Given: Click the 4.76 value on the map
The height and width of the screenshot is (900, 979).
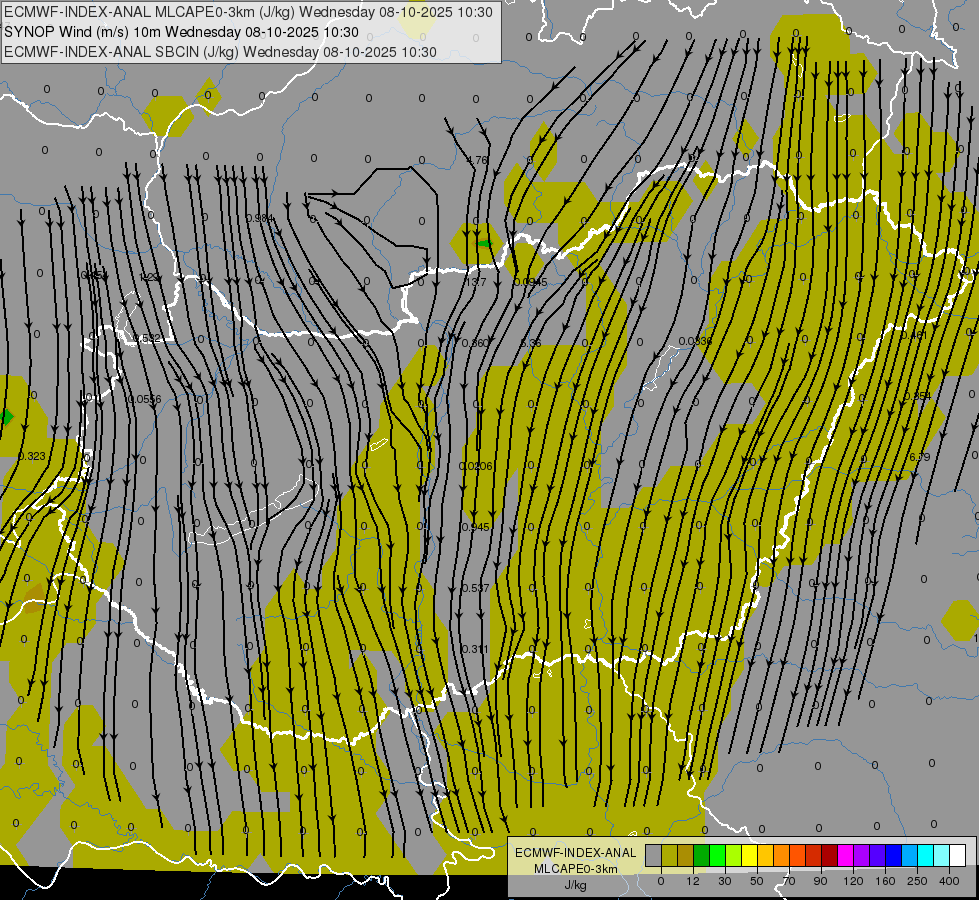Looking at the screenshot, I should coord(477,160).
